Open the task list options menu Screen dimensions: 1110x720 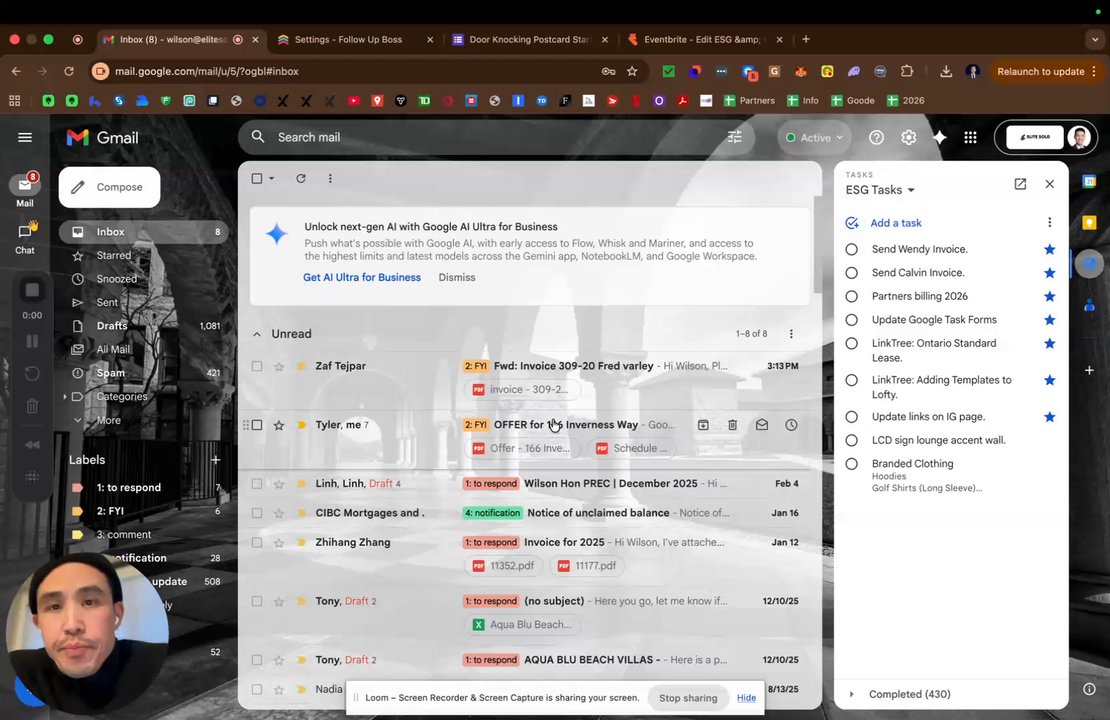coord(1050,222)
